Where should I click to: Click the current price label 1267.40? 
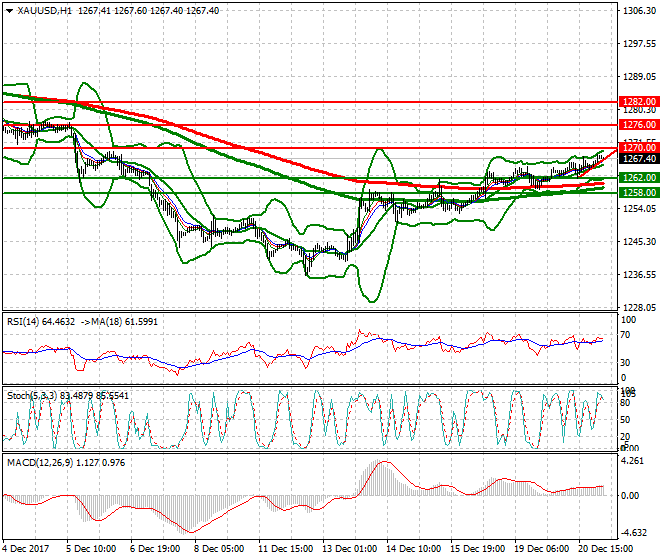639,159
